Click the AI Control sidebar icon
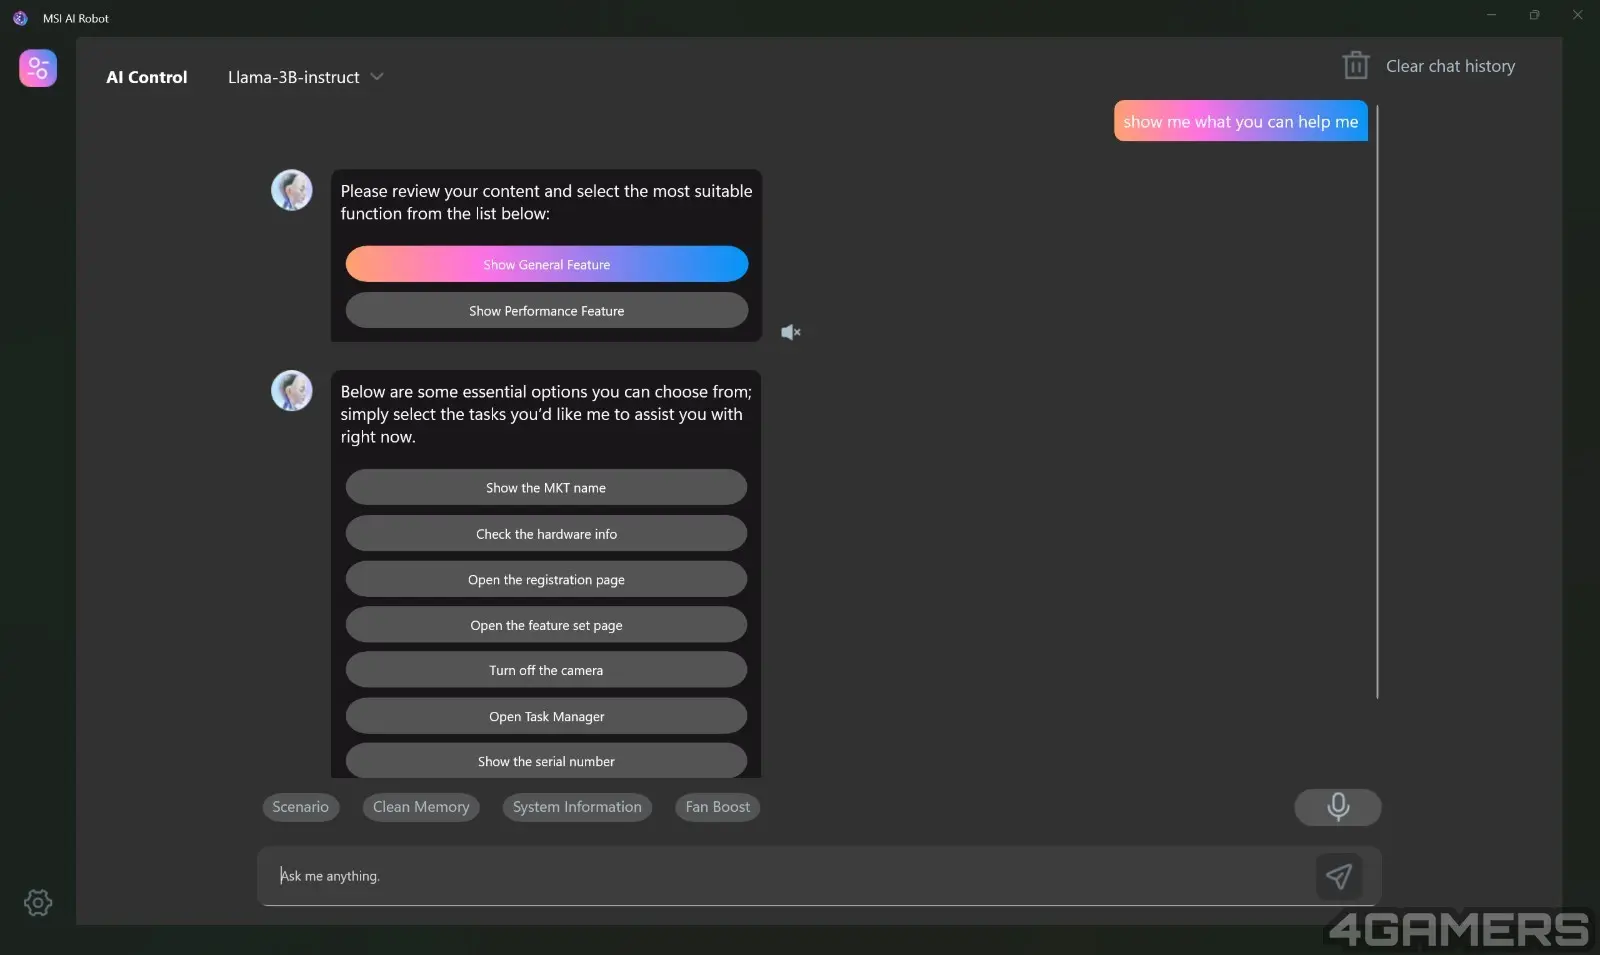Image resolution: width=1600 pixels, height=955 pixels. tap(38, 68)
